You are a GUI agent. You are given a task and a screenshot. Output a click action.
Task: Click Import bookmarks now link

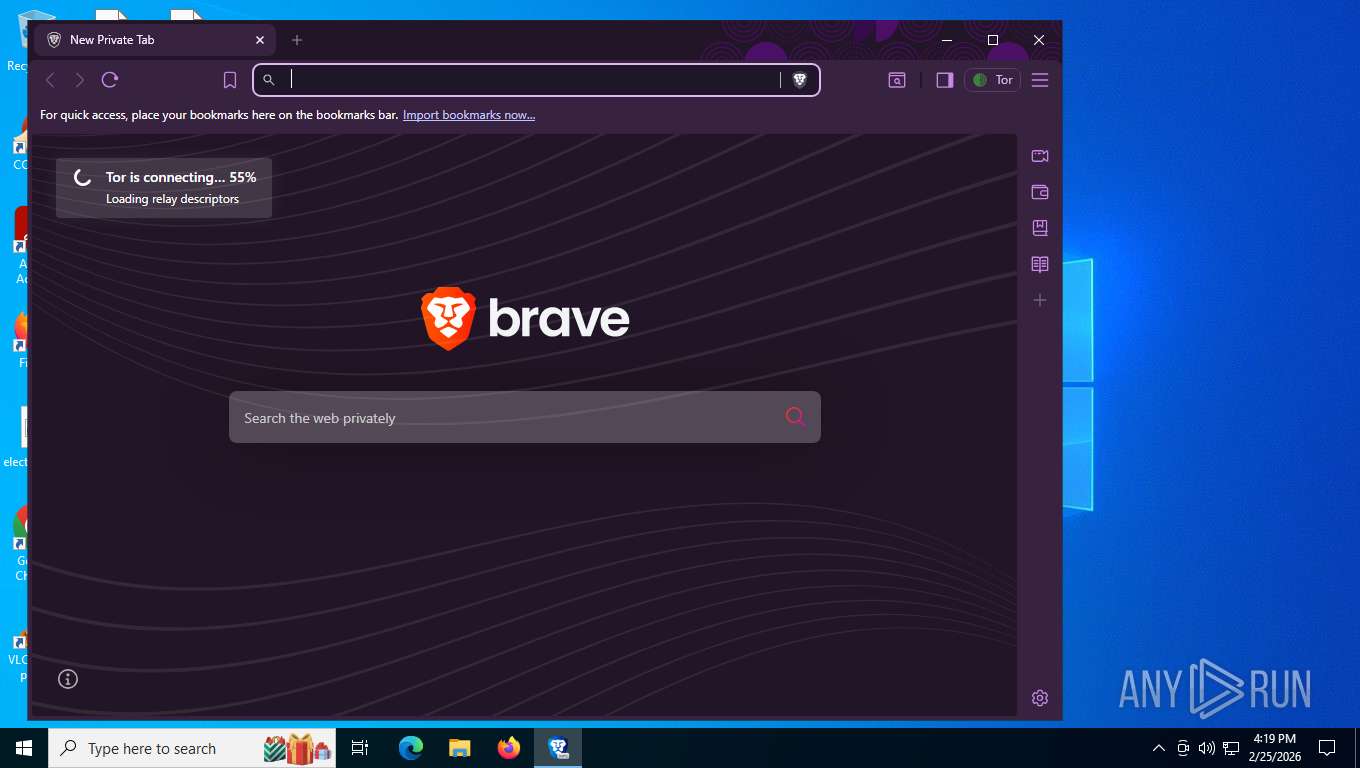click(469, 115)
